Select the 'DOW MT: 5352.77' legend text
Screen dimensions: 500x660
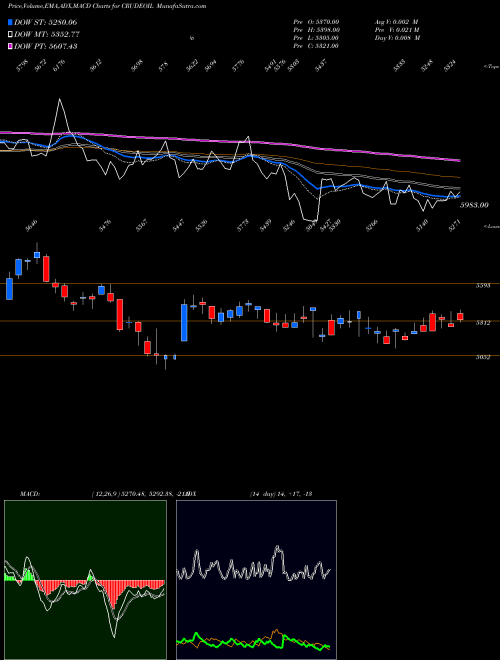(x=47, y=34)
